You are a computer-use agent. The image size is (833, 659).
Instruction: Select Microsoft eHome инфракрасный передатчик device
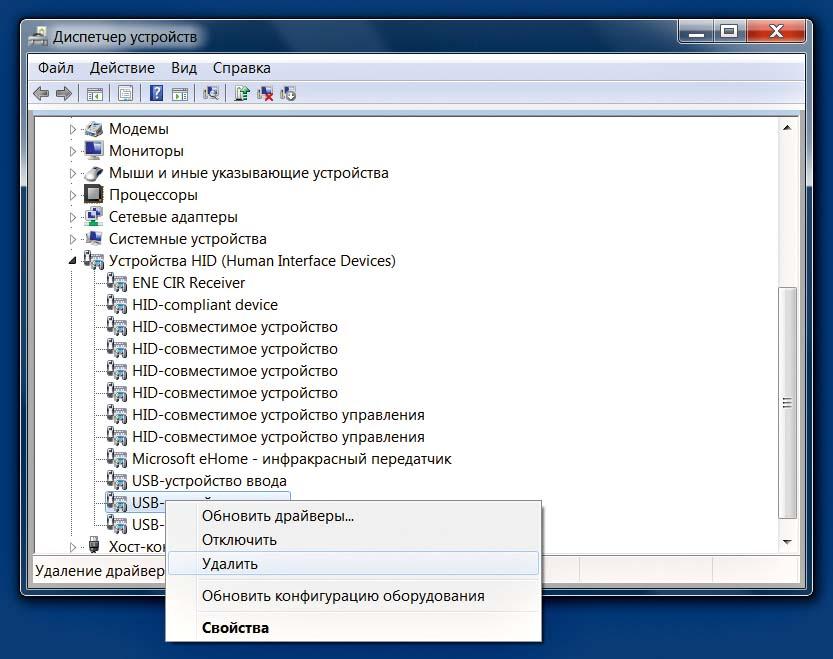pyautogui.click(x=291, y=459)
